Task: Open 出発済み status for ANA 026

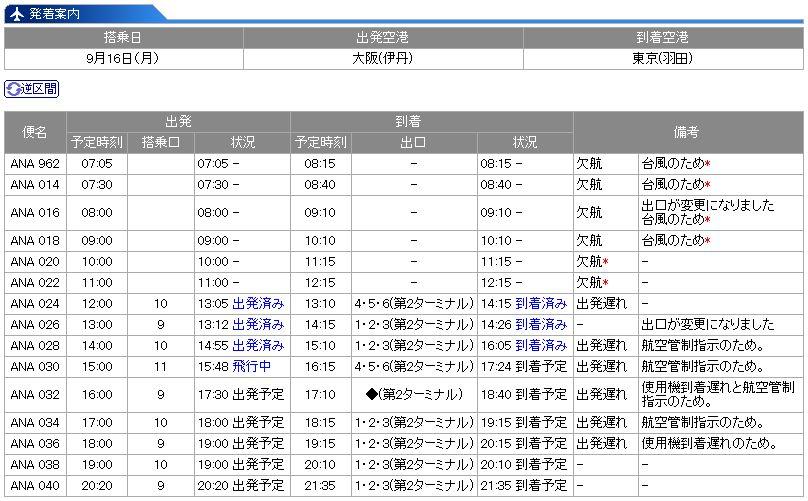Action: coord(258,325)
